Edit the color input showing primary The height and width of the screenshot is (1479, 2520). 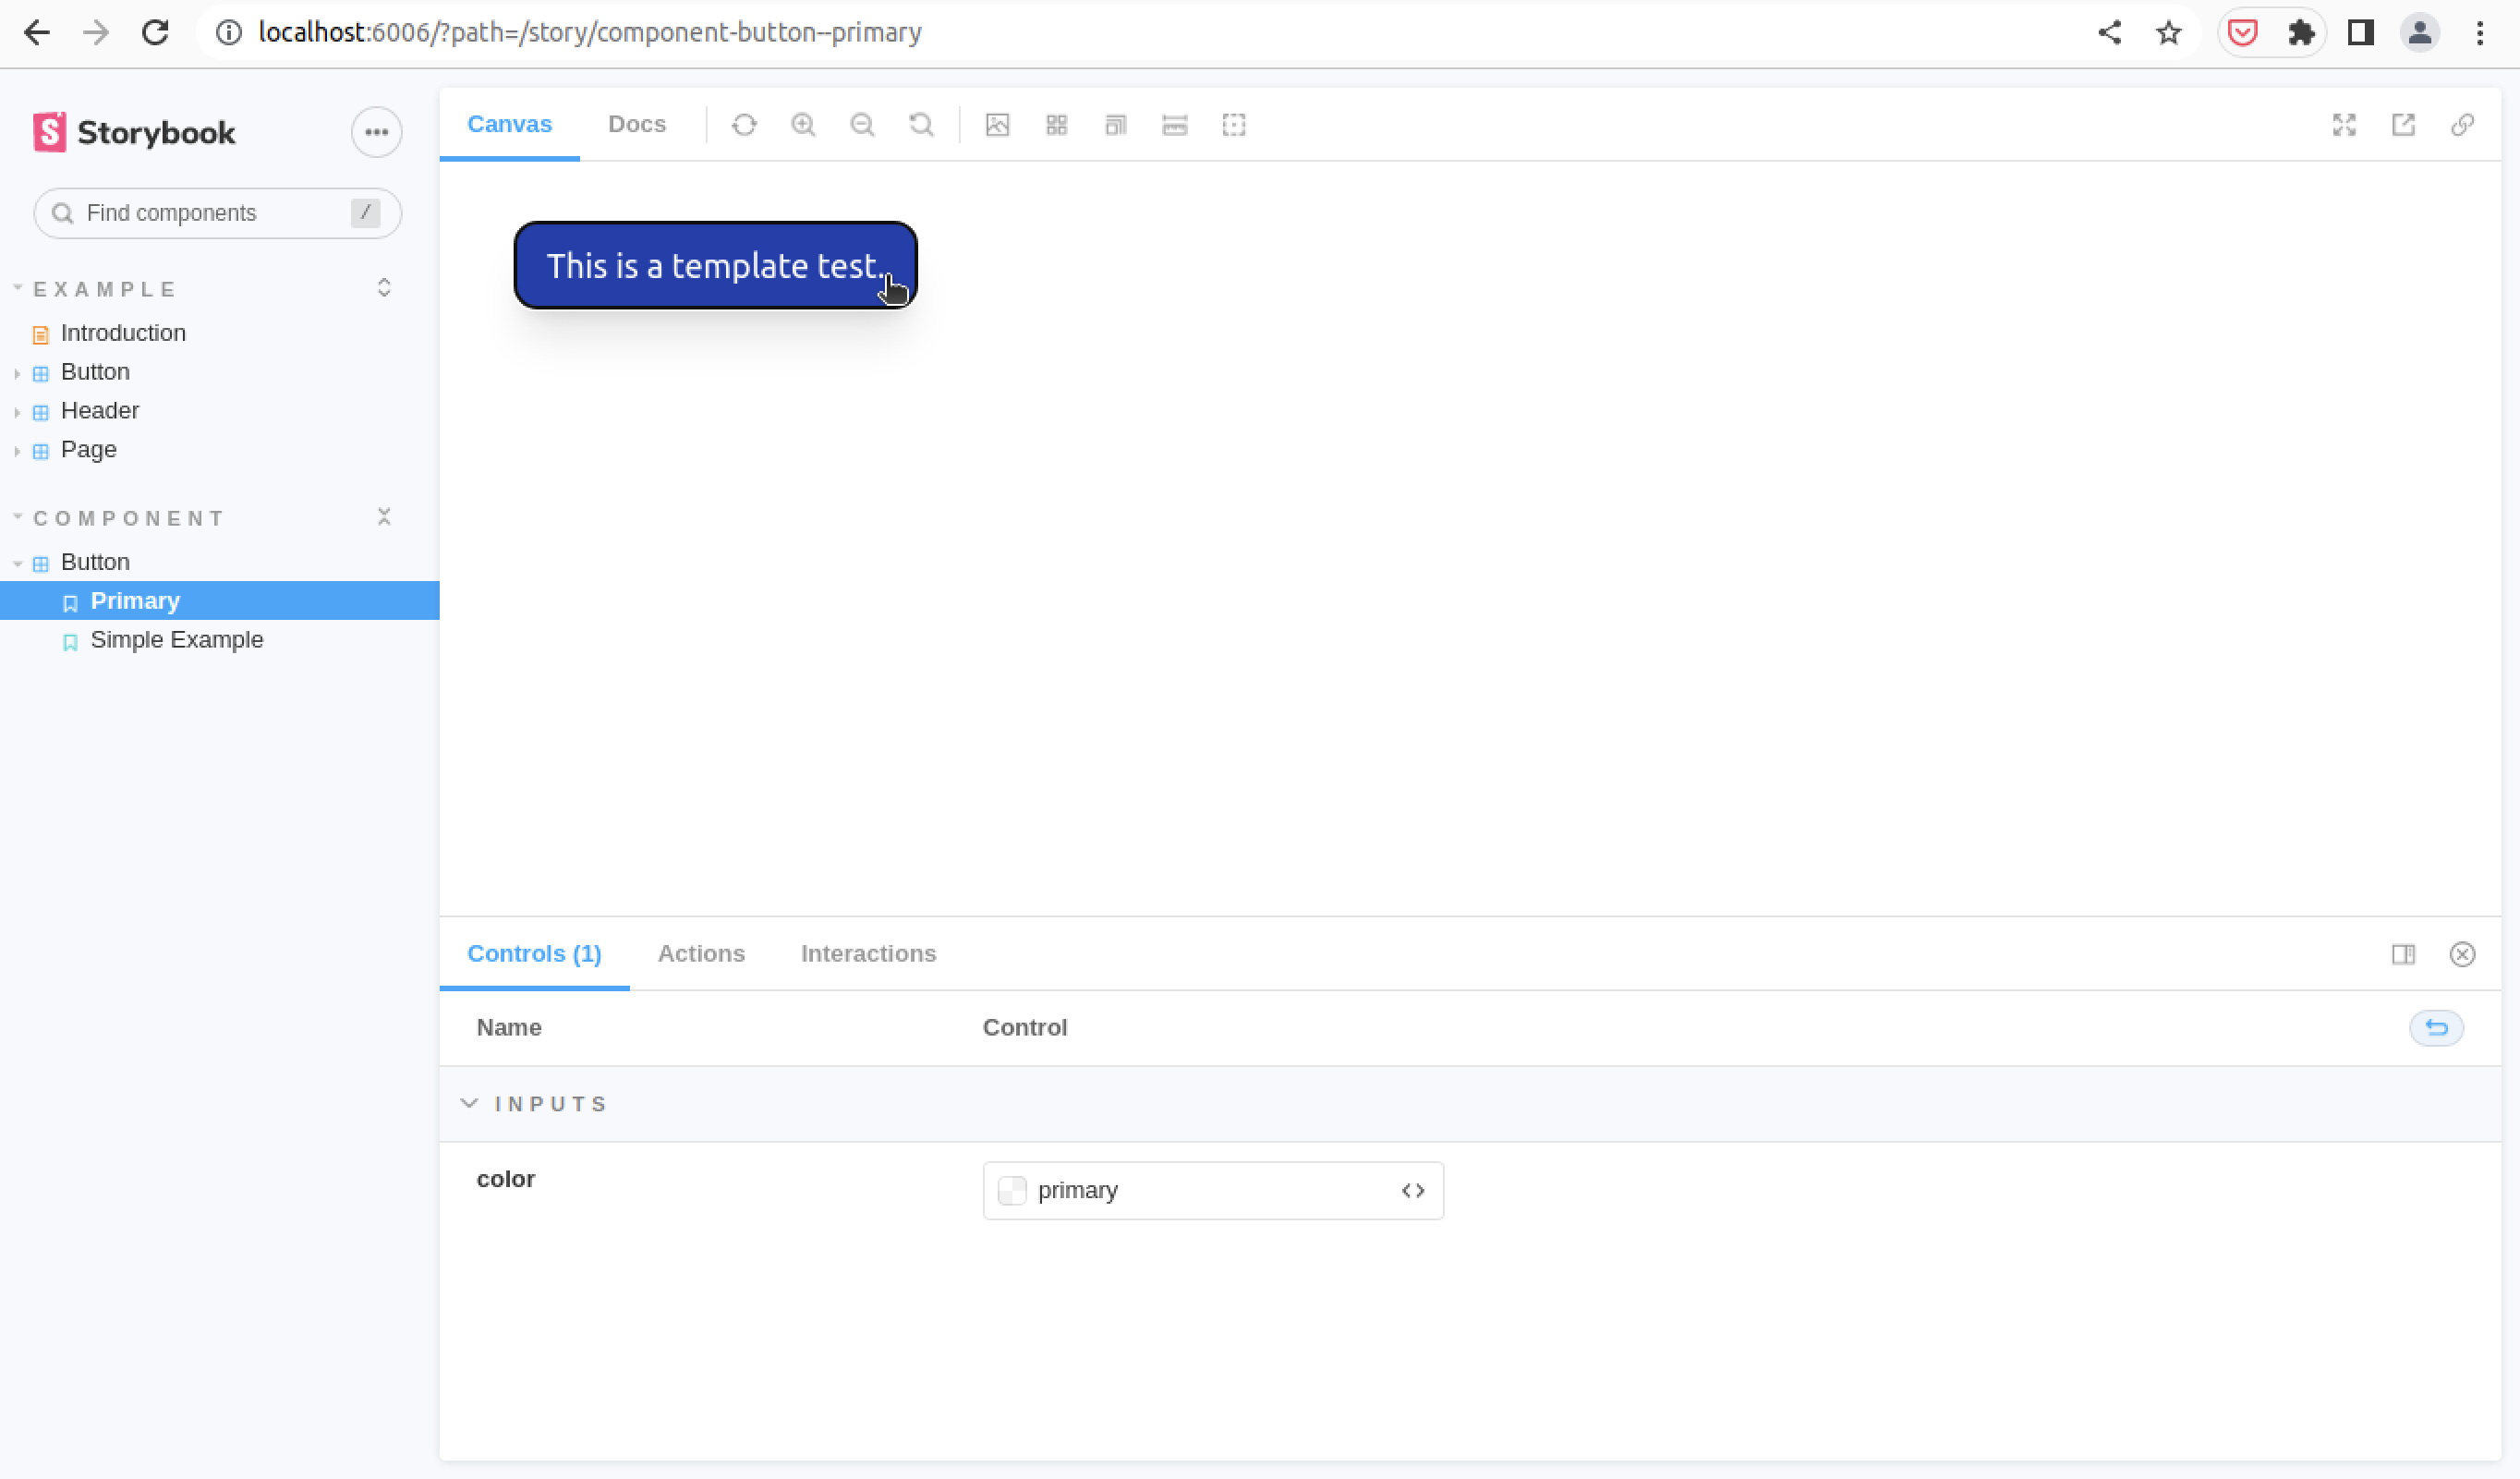coord(1212,1190)
